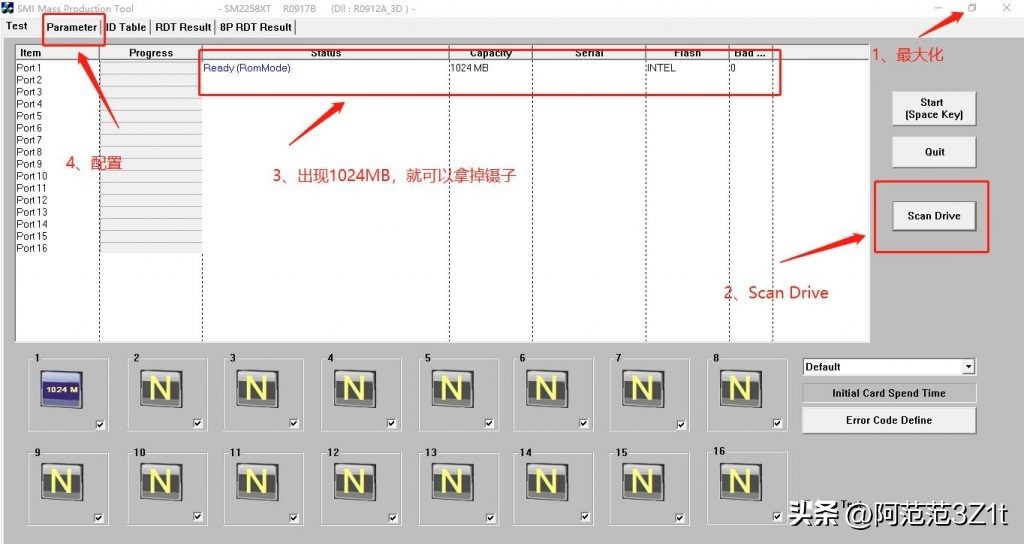Select the port 15 N status icon
1024x544 pixels.
point(643,482)
